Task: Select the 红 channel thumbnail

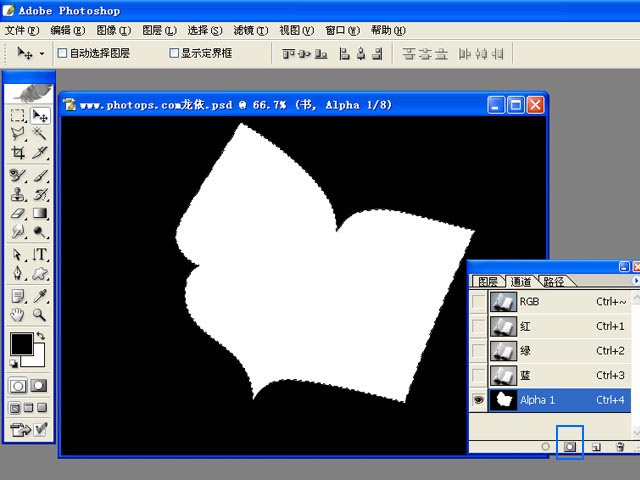Action: (502, 326)
